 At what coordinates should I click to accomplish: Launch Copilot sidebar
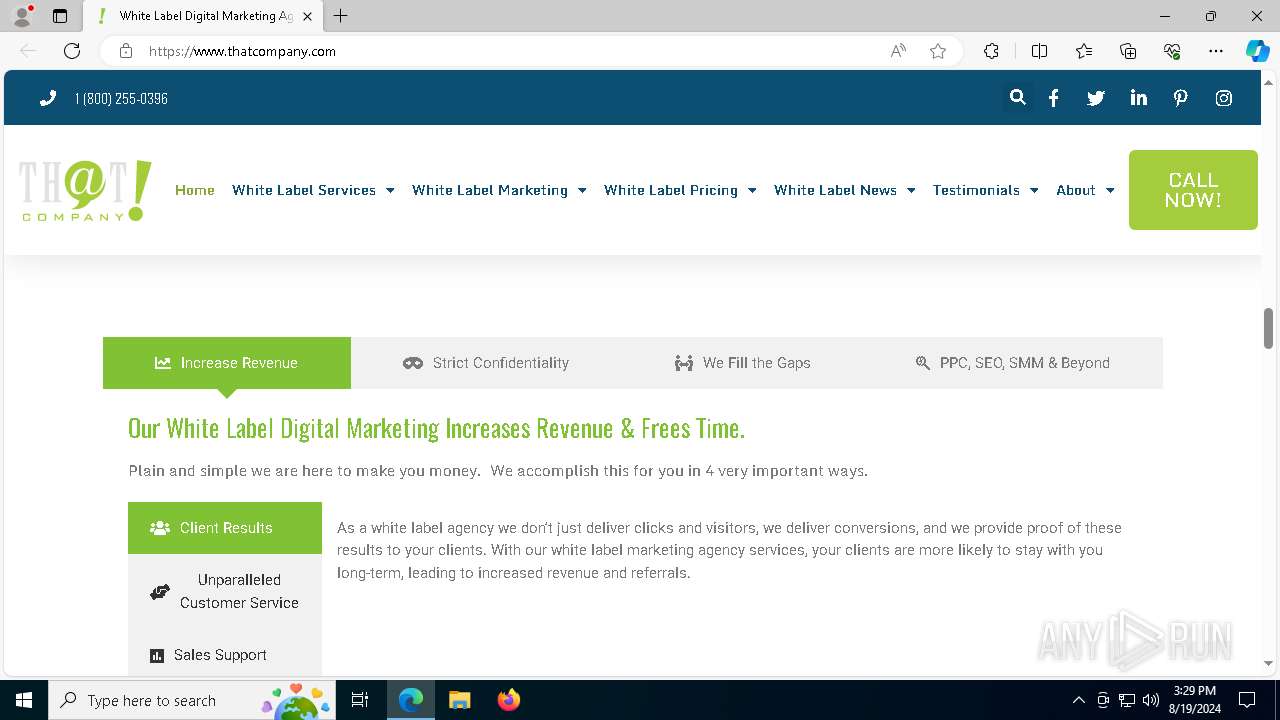(1257, 51)
